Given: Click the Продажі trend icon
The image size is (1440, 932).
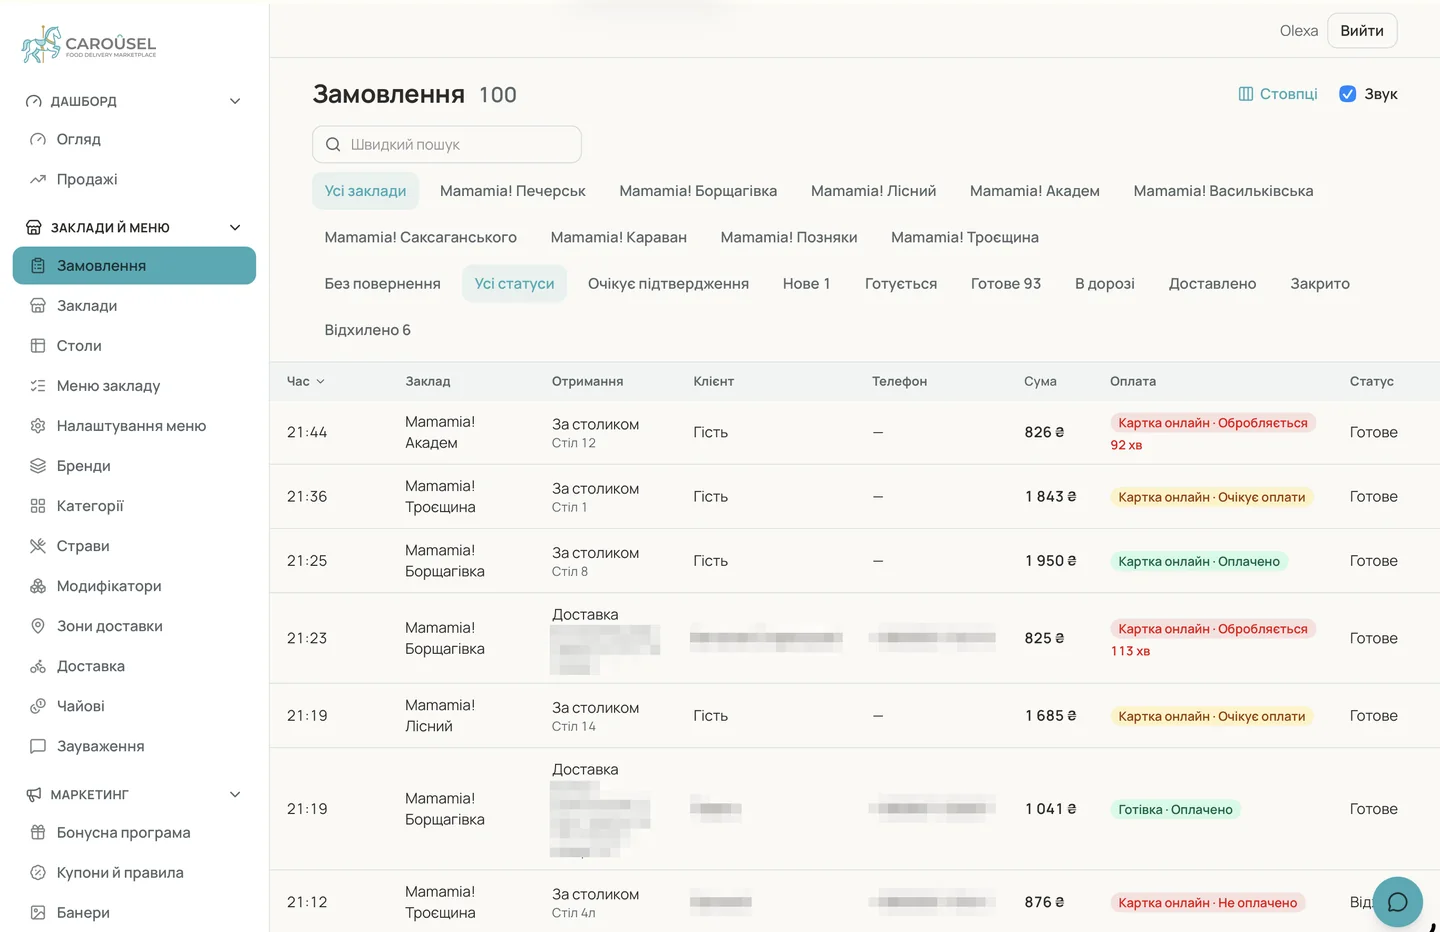Looking at the screenshot, I should [38, 179].
